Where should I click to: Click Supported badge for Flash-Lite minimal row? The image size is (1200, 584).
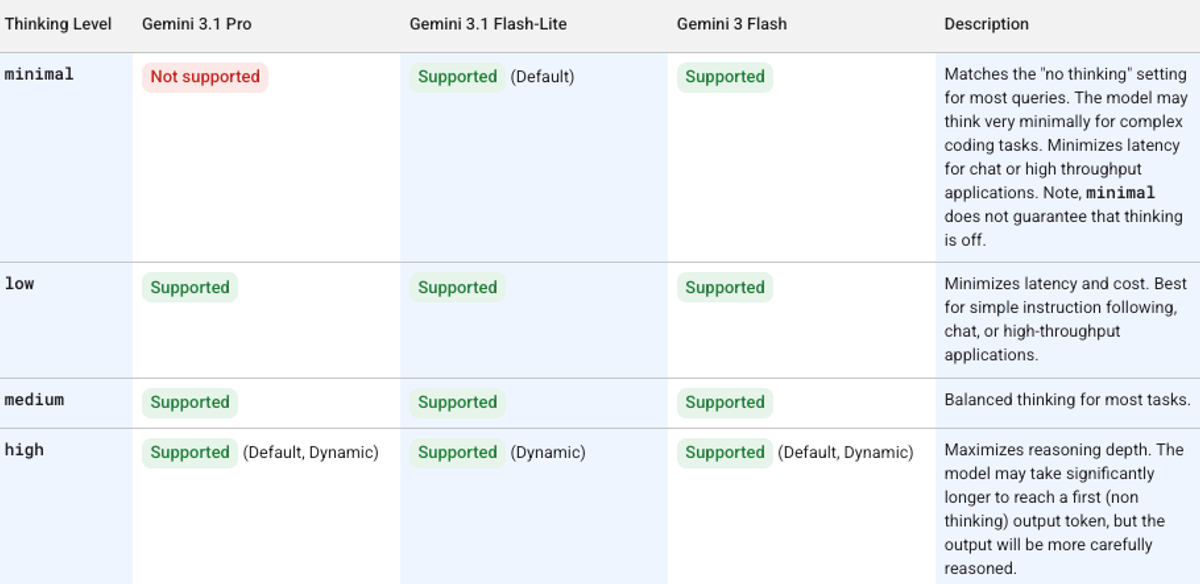[458, 77]
